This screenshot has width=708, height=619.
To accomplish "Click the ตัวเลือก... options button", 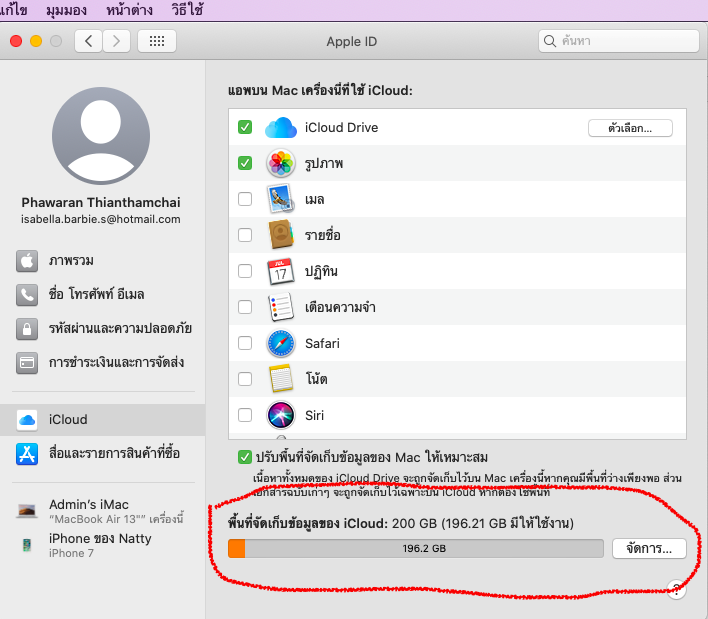I will pyautogui.click(x=630, y=128).
